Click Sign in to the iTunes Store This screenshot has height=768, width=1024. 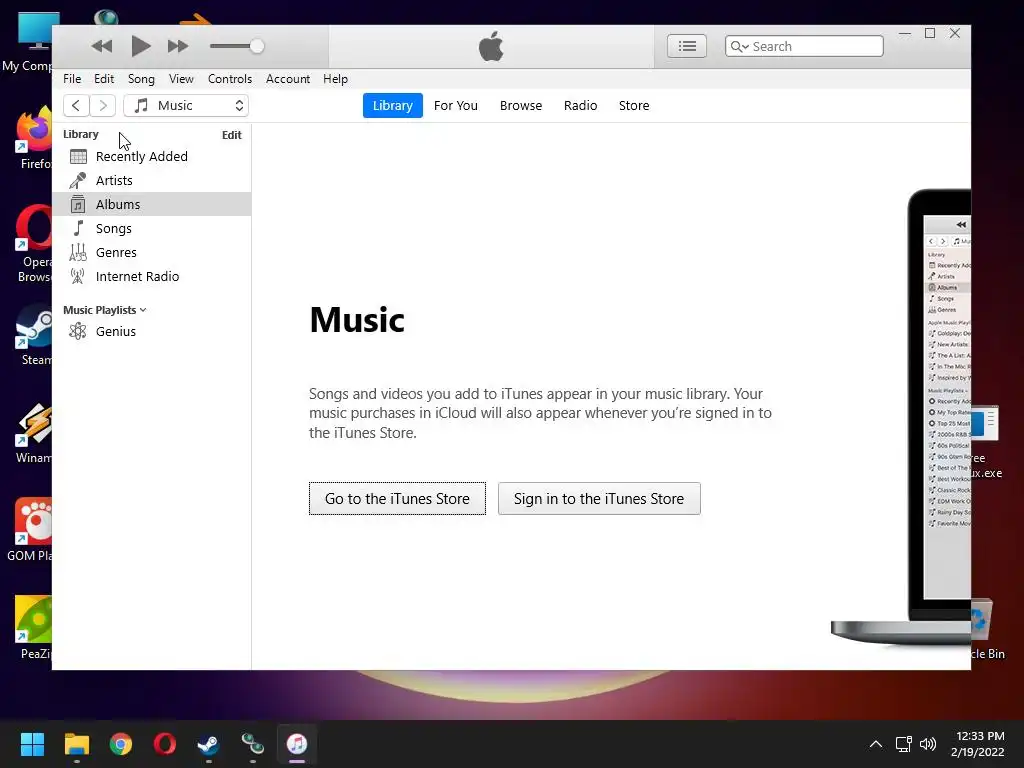pyautogui.click(x=599, y=499)
